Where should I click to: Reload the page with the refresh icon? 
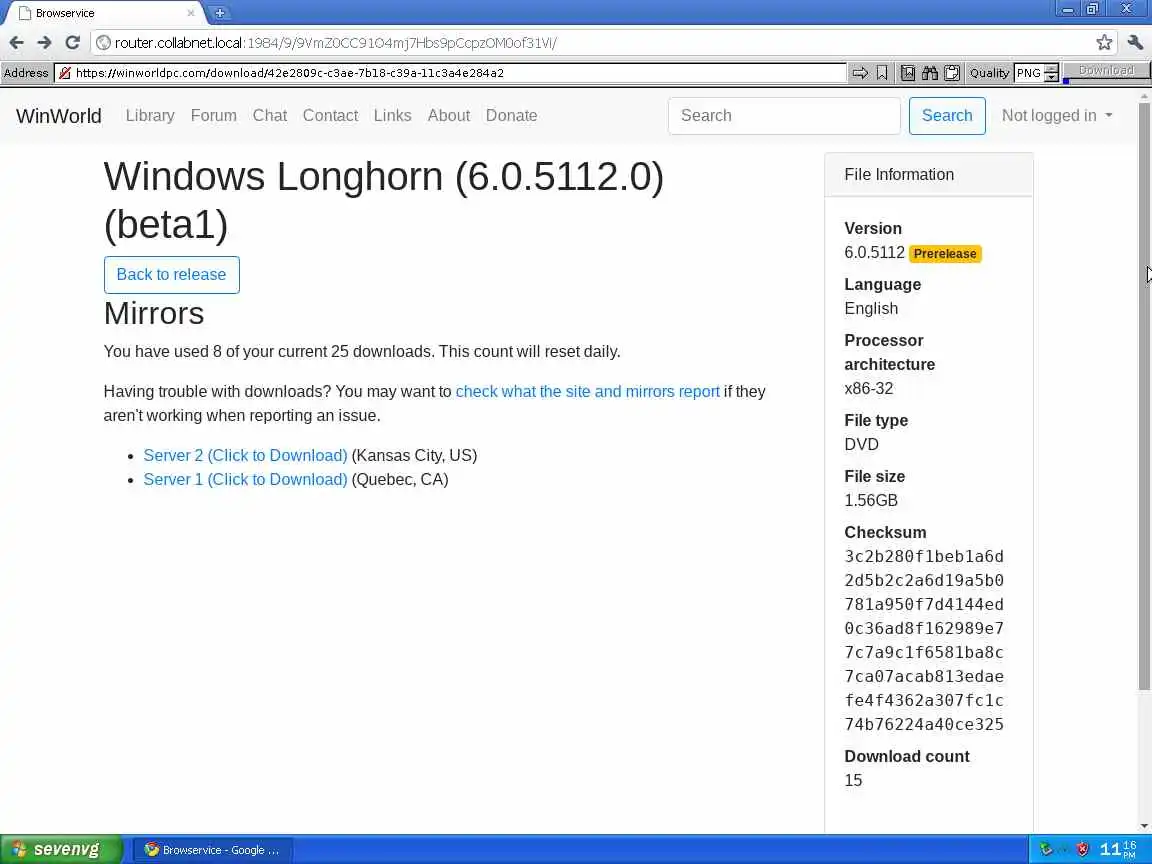(x=72, y=43)
